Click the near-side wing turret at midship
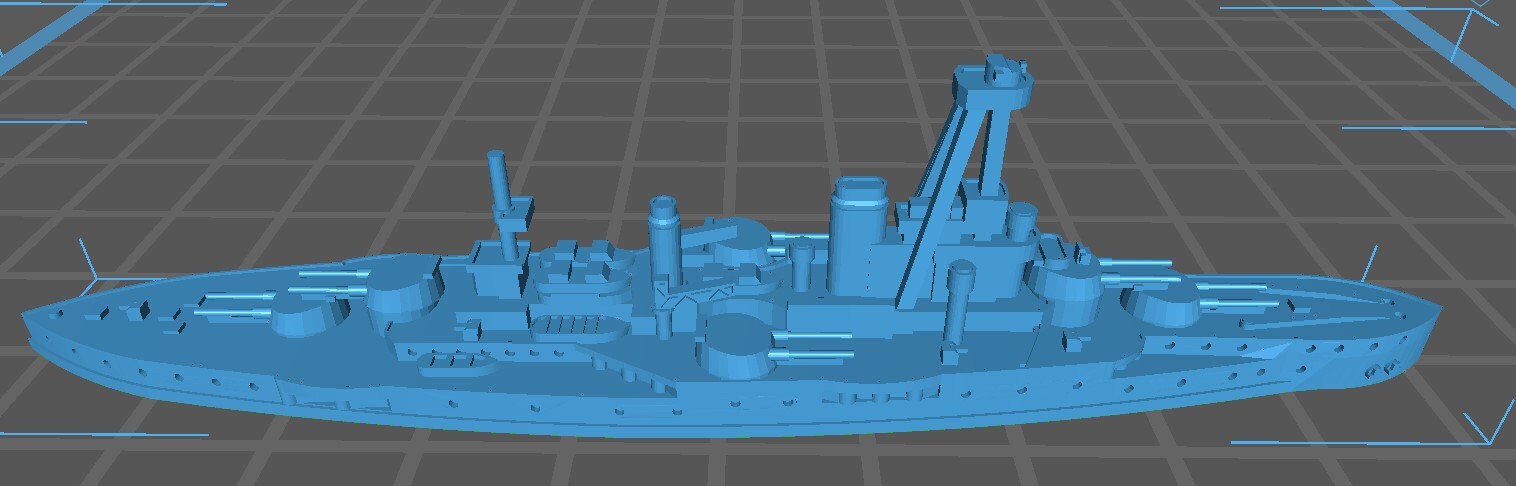Image resolution: width=1516 pixels, height=486 pixels. coord(741,345)
